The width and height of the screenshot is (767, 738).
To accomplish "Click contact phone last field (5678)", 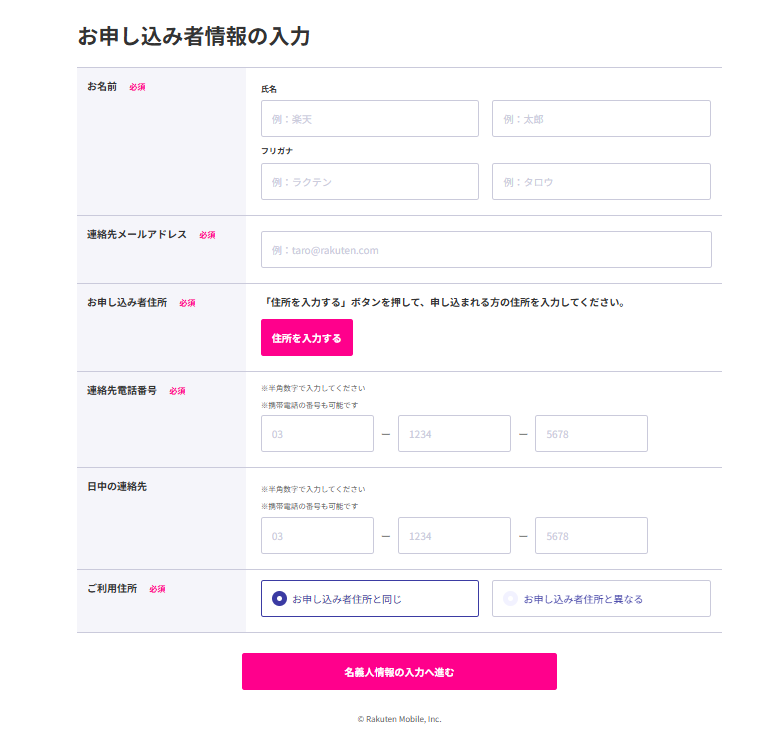I will (591, 434).
